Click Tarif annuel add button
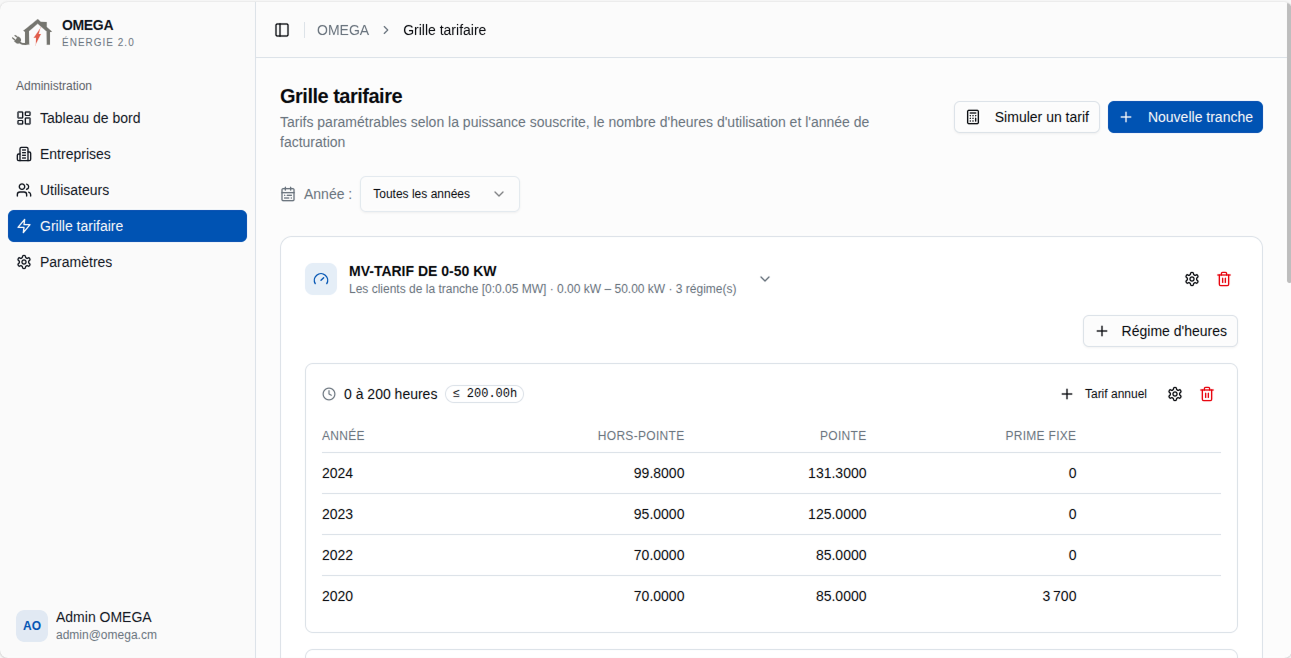1291x658 pixels. click(1104, 394)
